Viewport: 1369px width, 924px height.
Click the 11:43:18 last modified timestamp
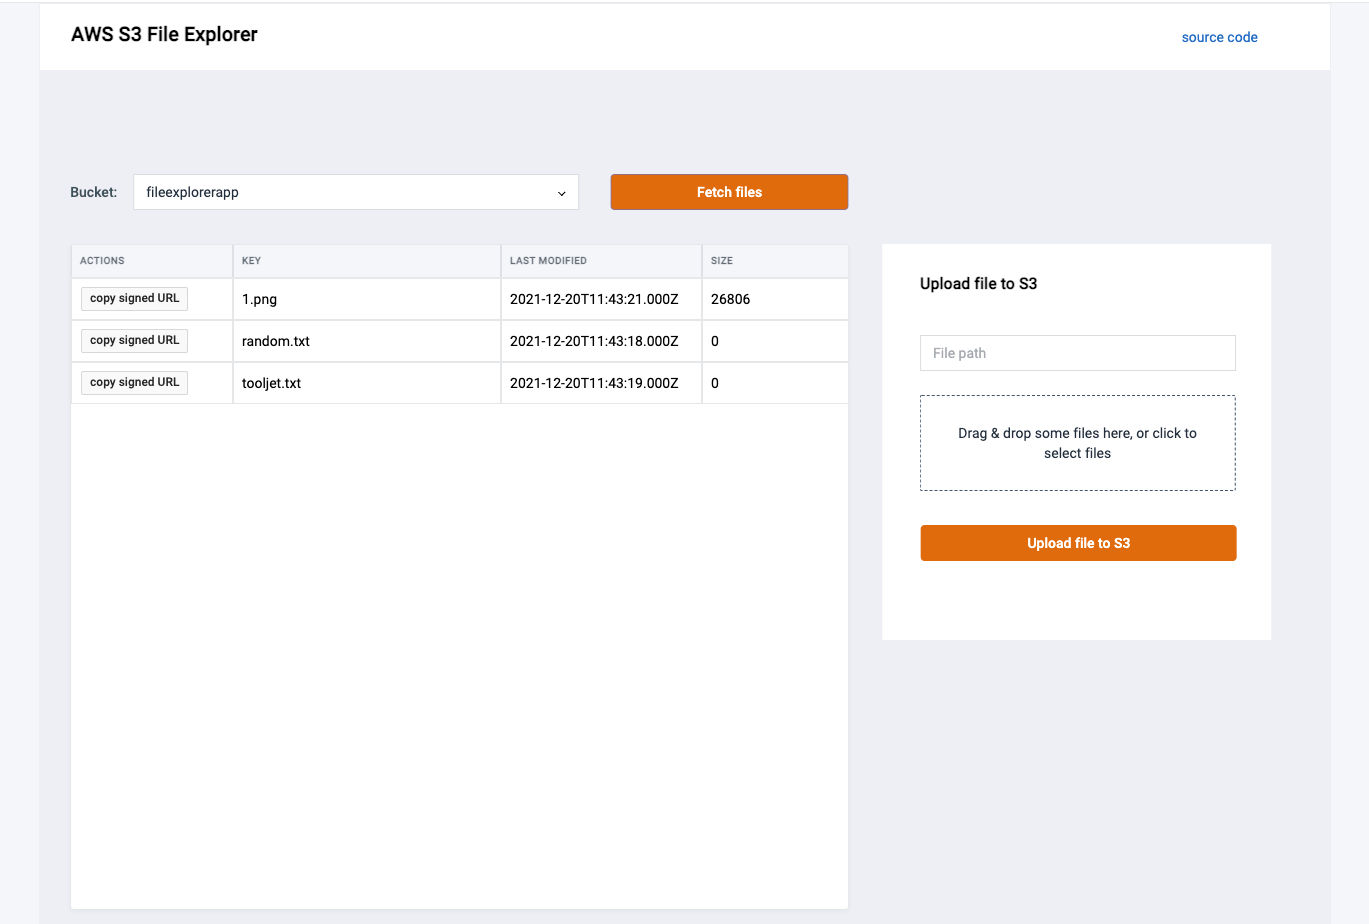coord(594,341)
